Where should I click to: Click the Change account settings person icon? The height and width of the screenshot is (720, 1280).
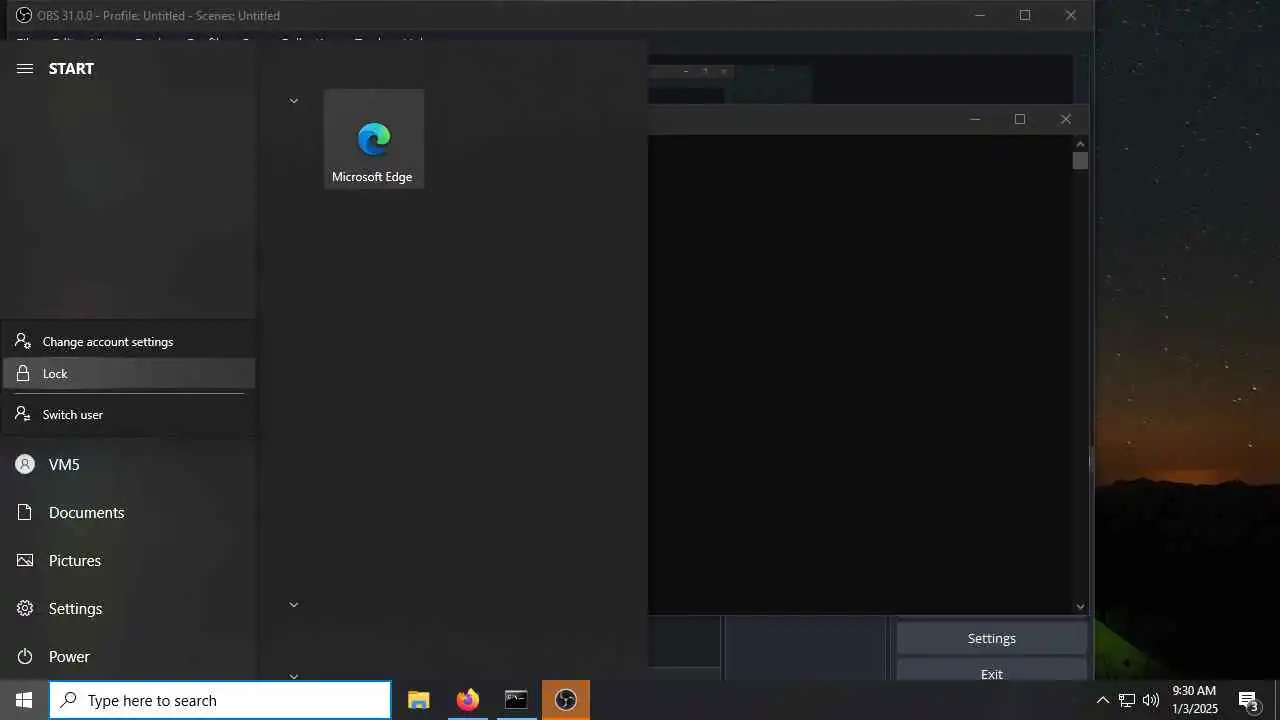(x=23, y=341)
